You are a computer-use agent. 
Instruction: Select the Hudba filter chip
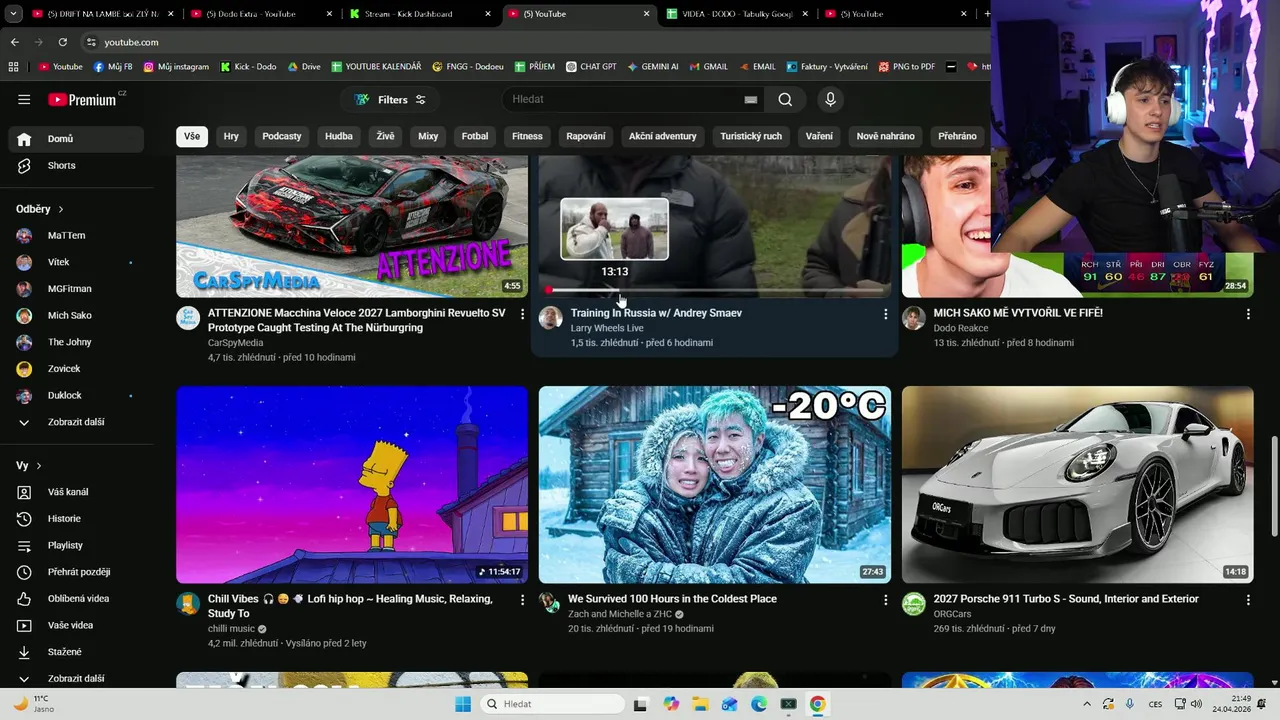[x=339, y=136]
